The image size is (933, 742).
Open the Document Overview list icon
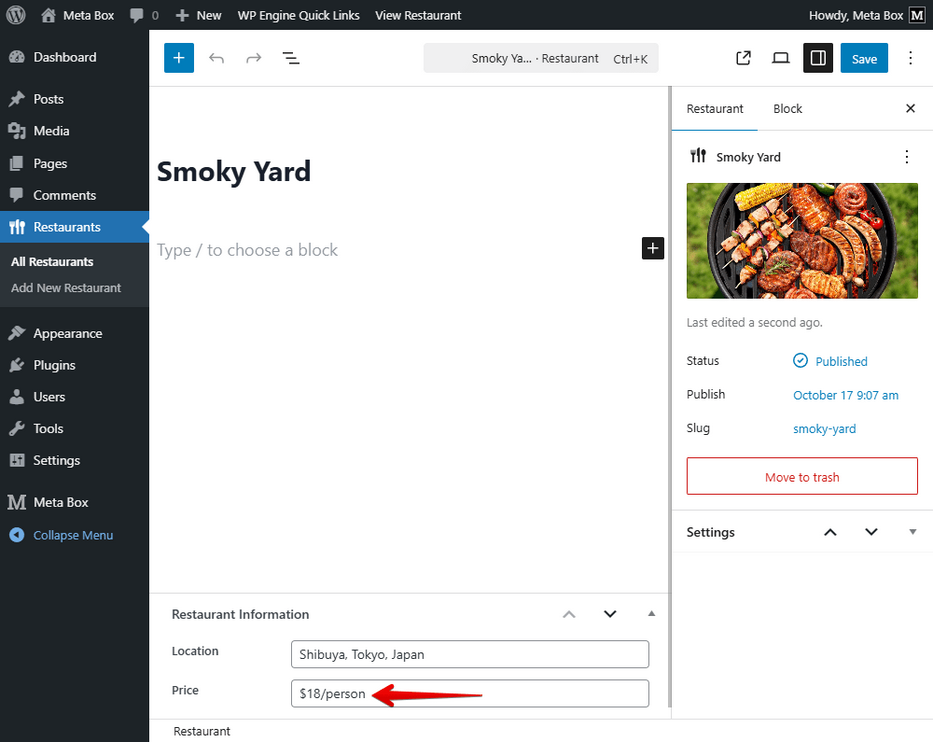291,58
